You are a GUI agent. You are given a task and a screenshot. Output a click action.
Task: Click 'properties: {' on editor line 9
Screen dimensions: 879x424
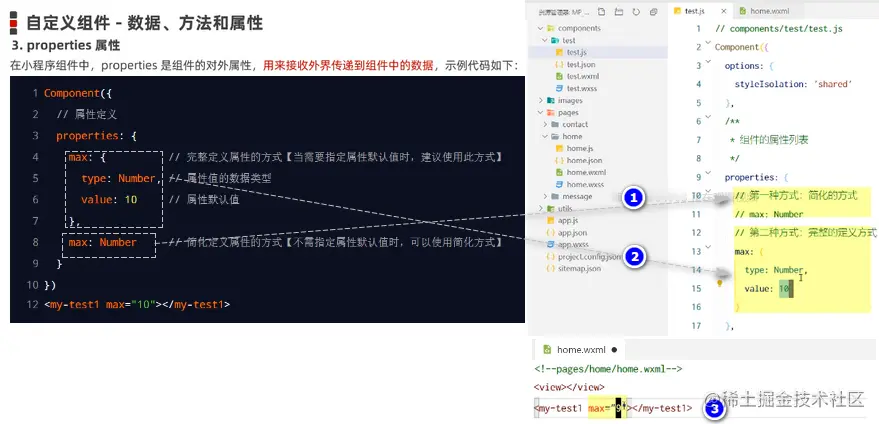(x=756, y=177)
